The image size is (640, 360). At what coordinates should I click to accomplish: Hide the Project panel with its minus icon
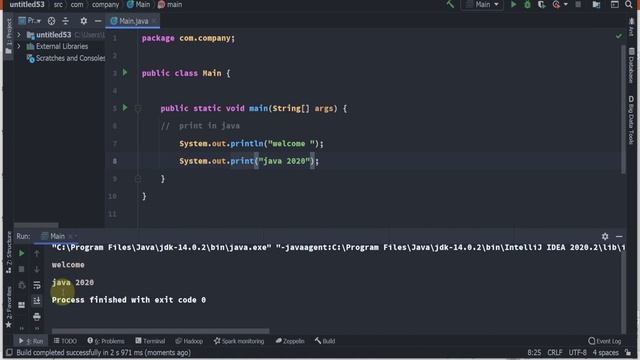coord(98,21)
